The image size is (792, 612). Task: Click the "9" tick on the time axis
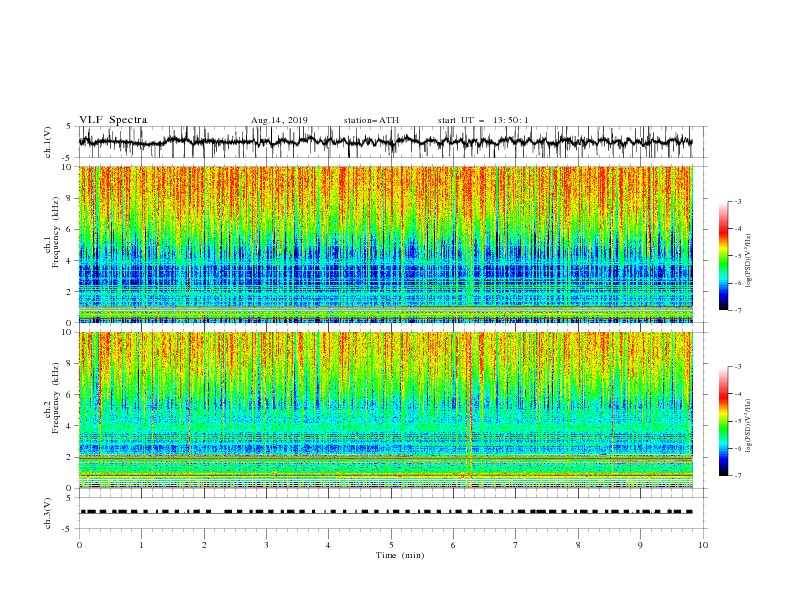pos(640,545)
